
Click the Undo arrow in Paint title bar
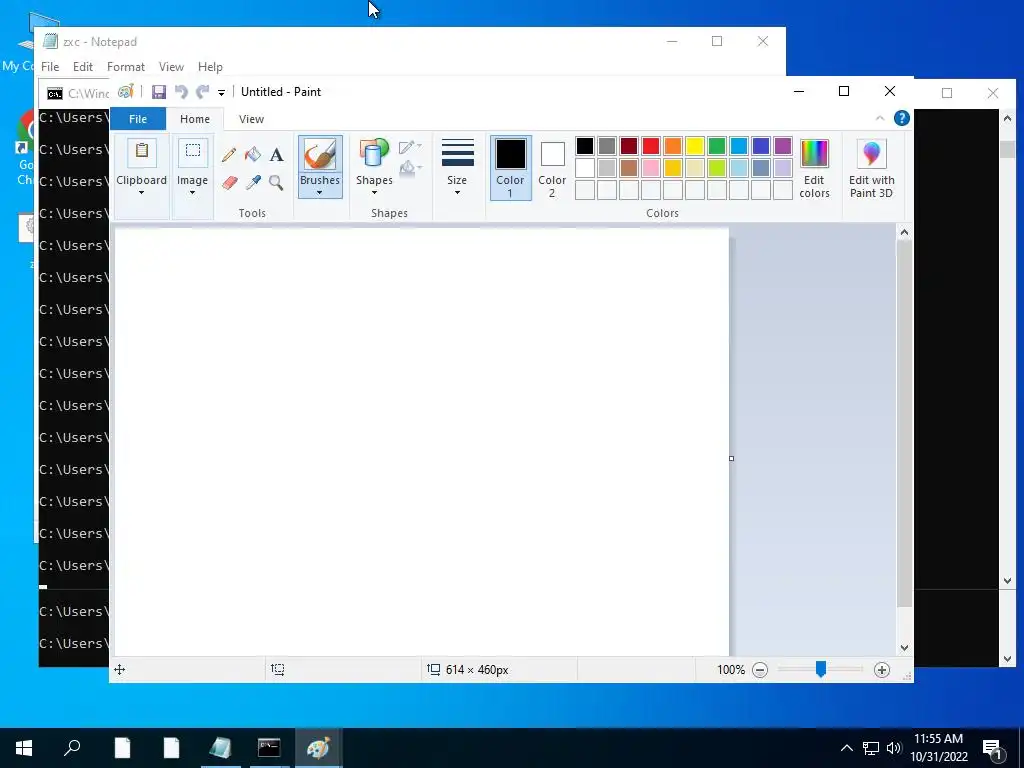tap(181, 92)
